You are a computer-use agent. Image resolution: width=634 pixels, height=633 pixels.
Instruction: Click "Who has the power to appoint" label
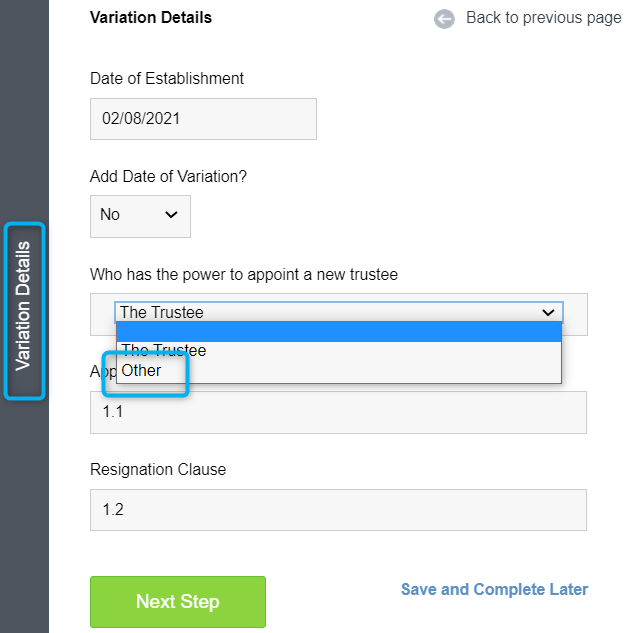tap(244, 274)
